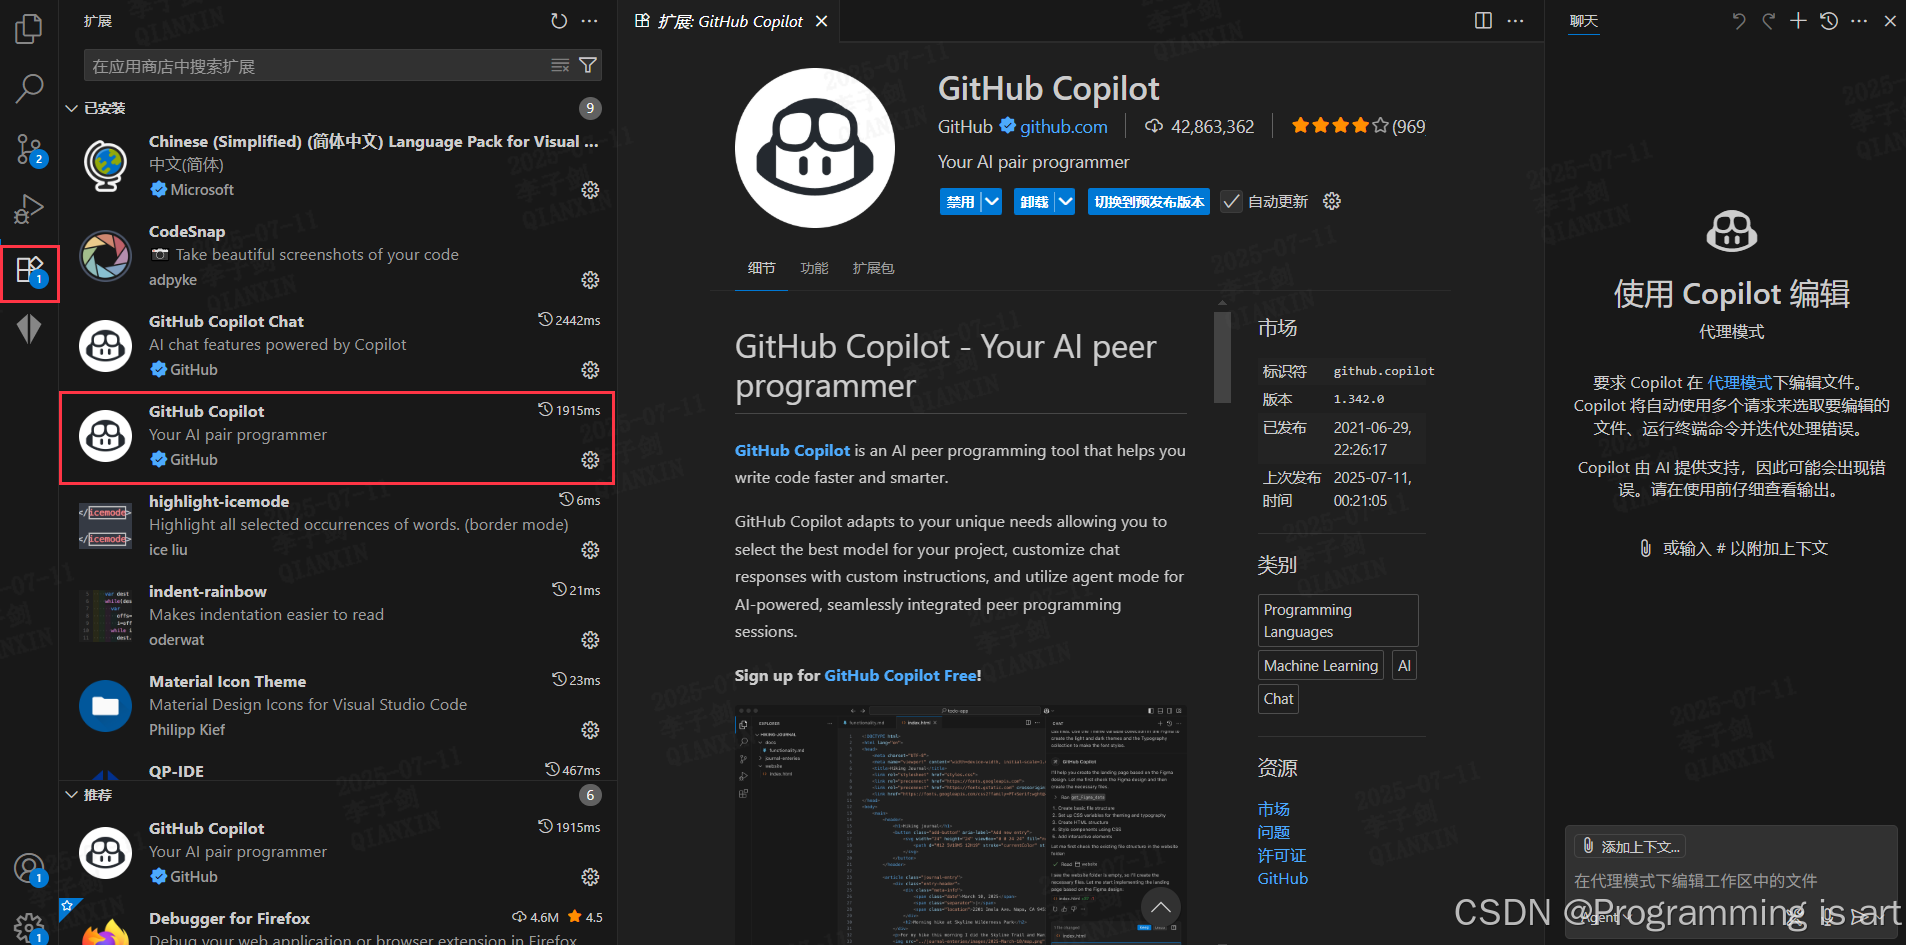Open the Accounts menu icon

point(29,868)
